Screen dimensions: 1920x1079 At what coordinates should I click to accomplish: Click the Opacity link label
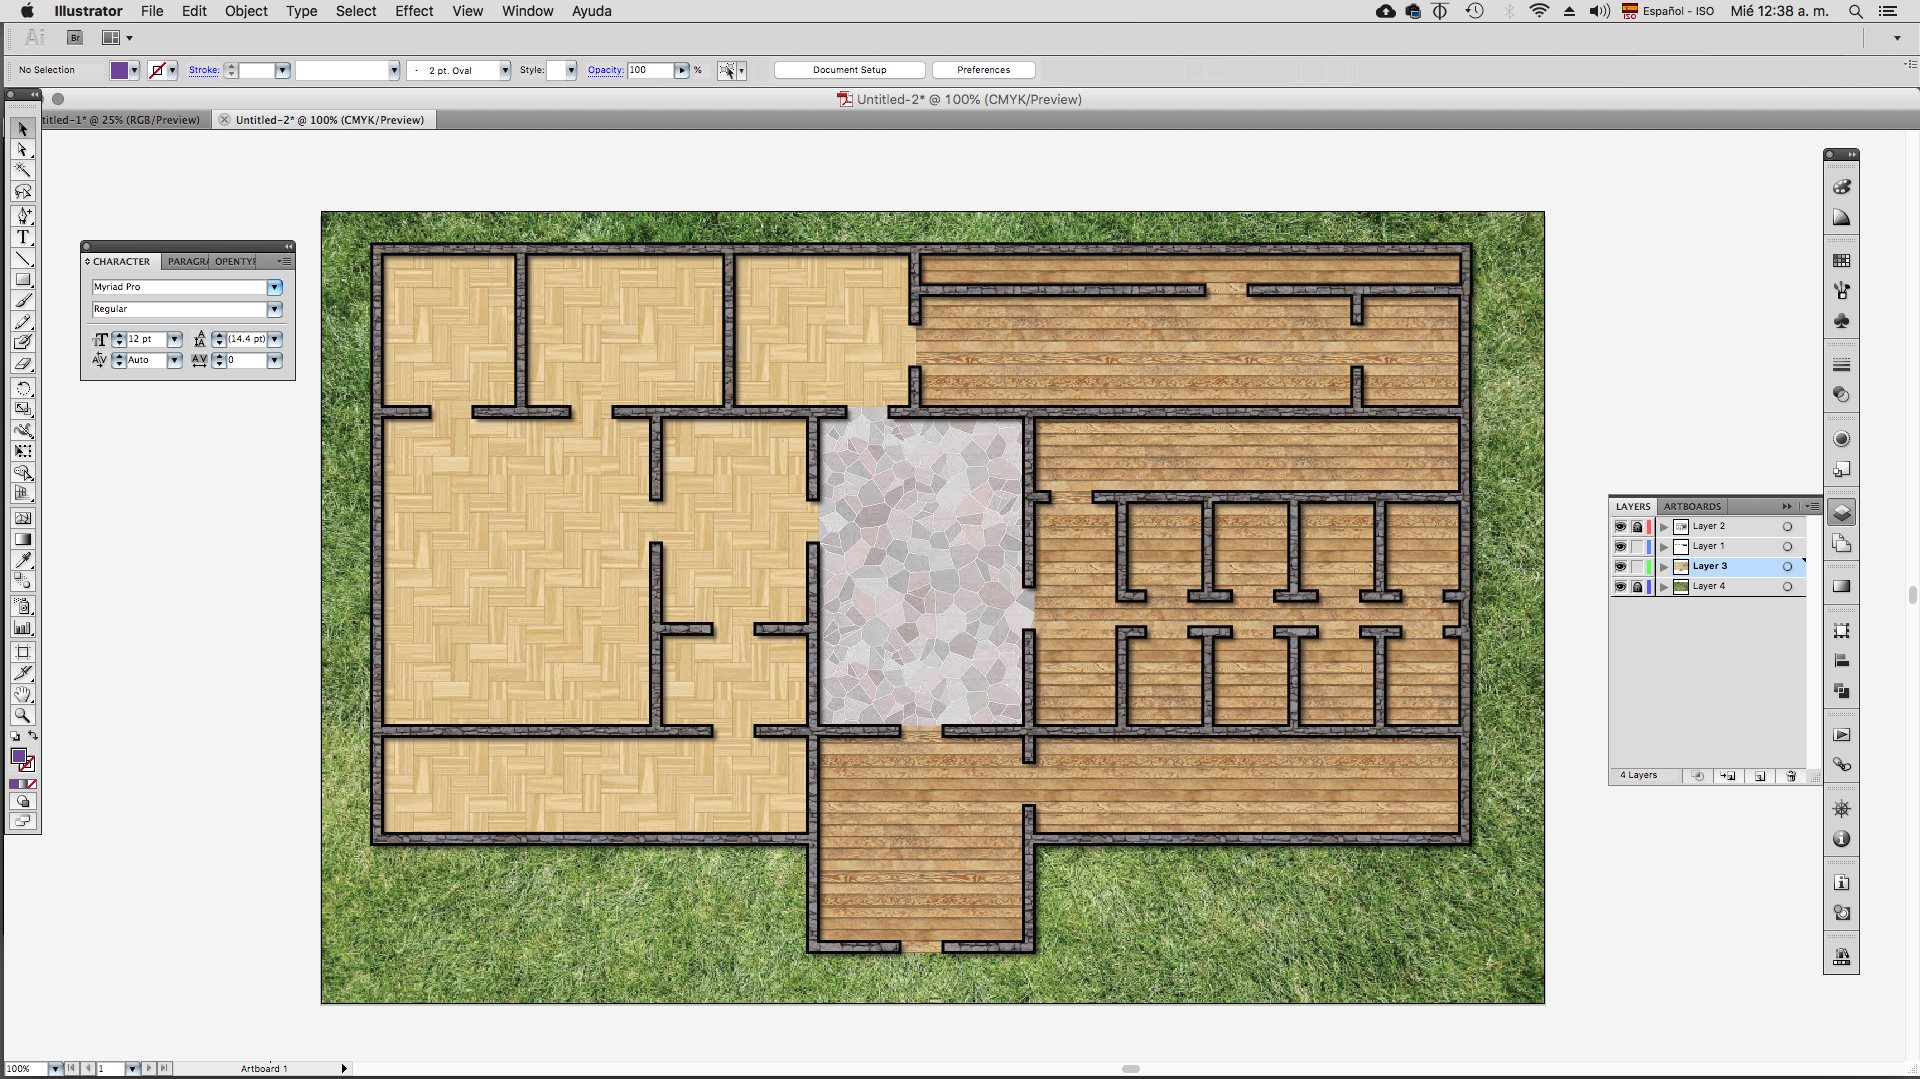[605, 70]
